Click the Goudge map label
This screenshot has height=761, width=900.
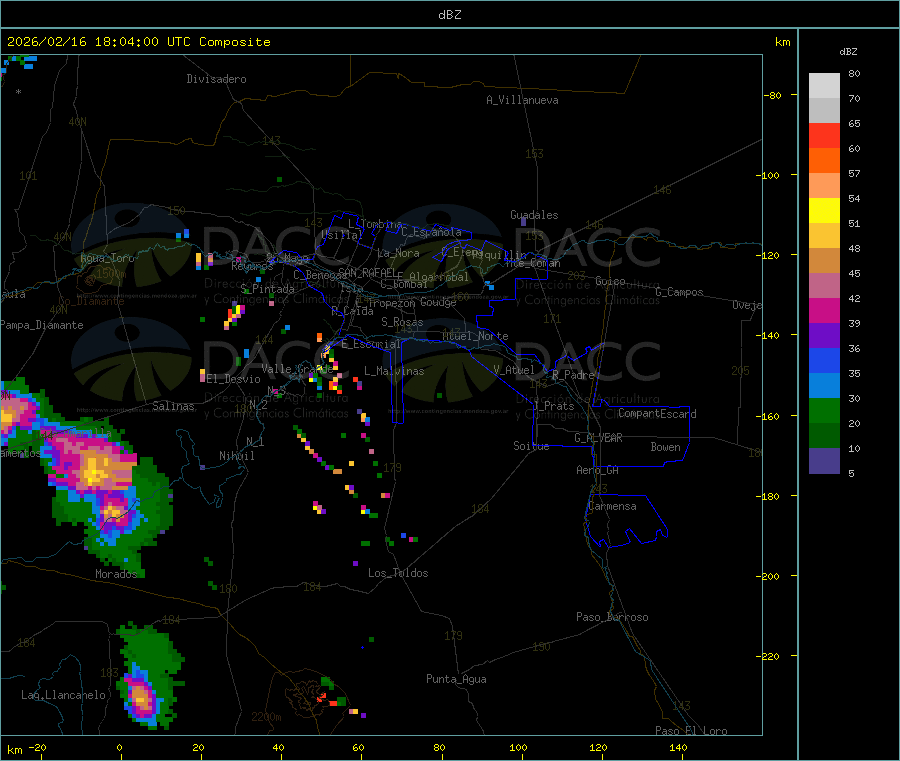tap(438, 302)
